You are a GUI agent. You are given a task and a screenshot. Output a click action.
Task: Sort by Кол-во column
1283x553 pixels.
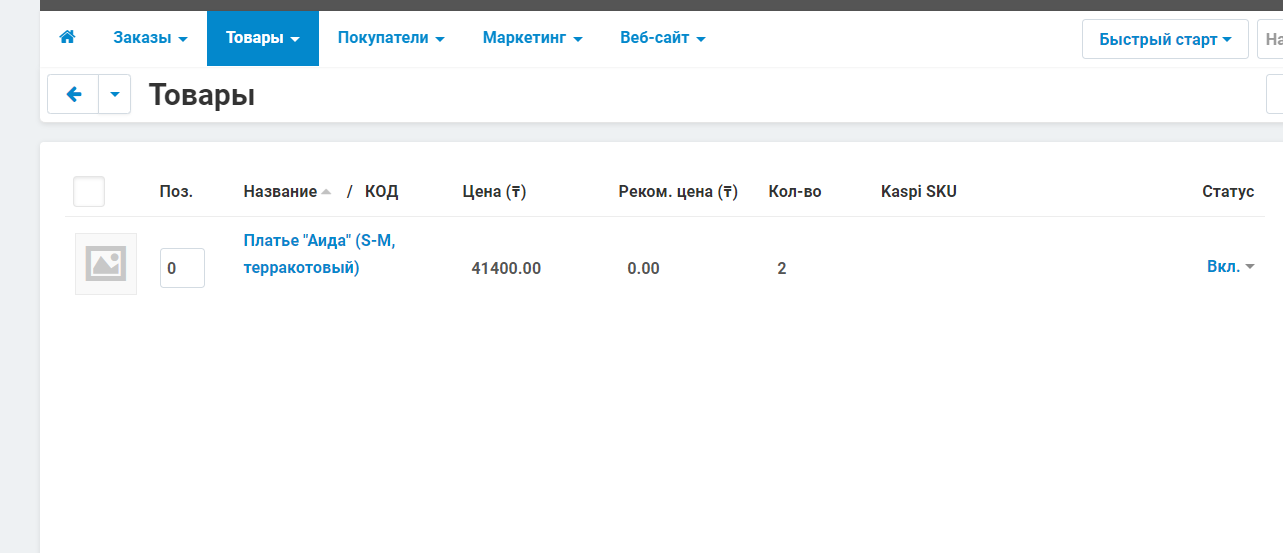[x=795, y=191]
